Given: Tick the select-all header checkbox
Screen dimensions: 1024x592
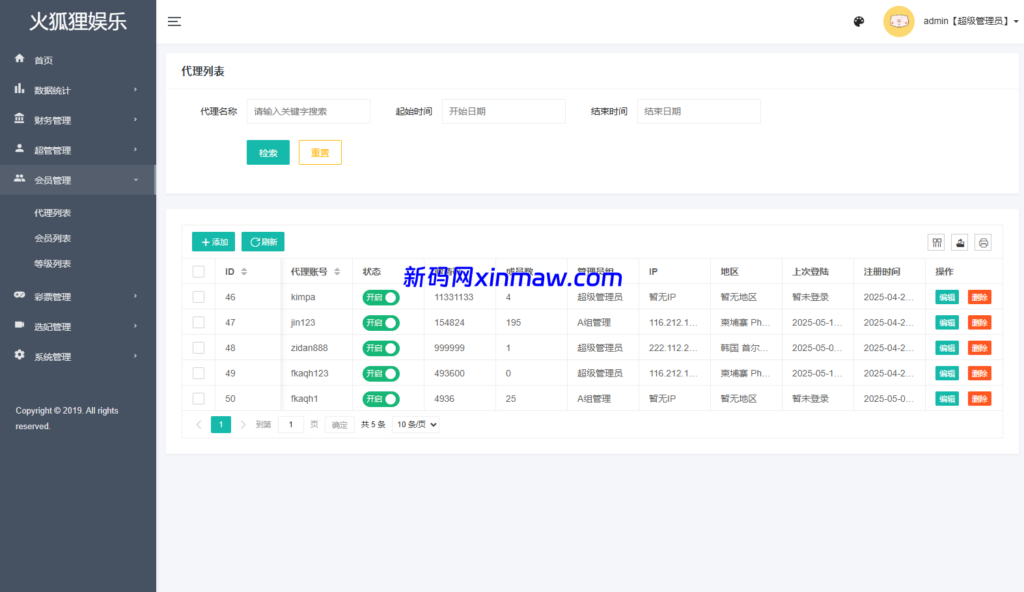Looking at the screenshot, I should [x=199, y=272].
